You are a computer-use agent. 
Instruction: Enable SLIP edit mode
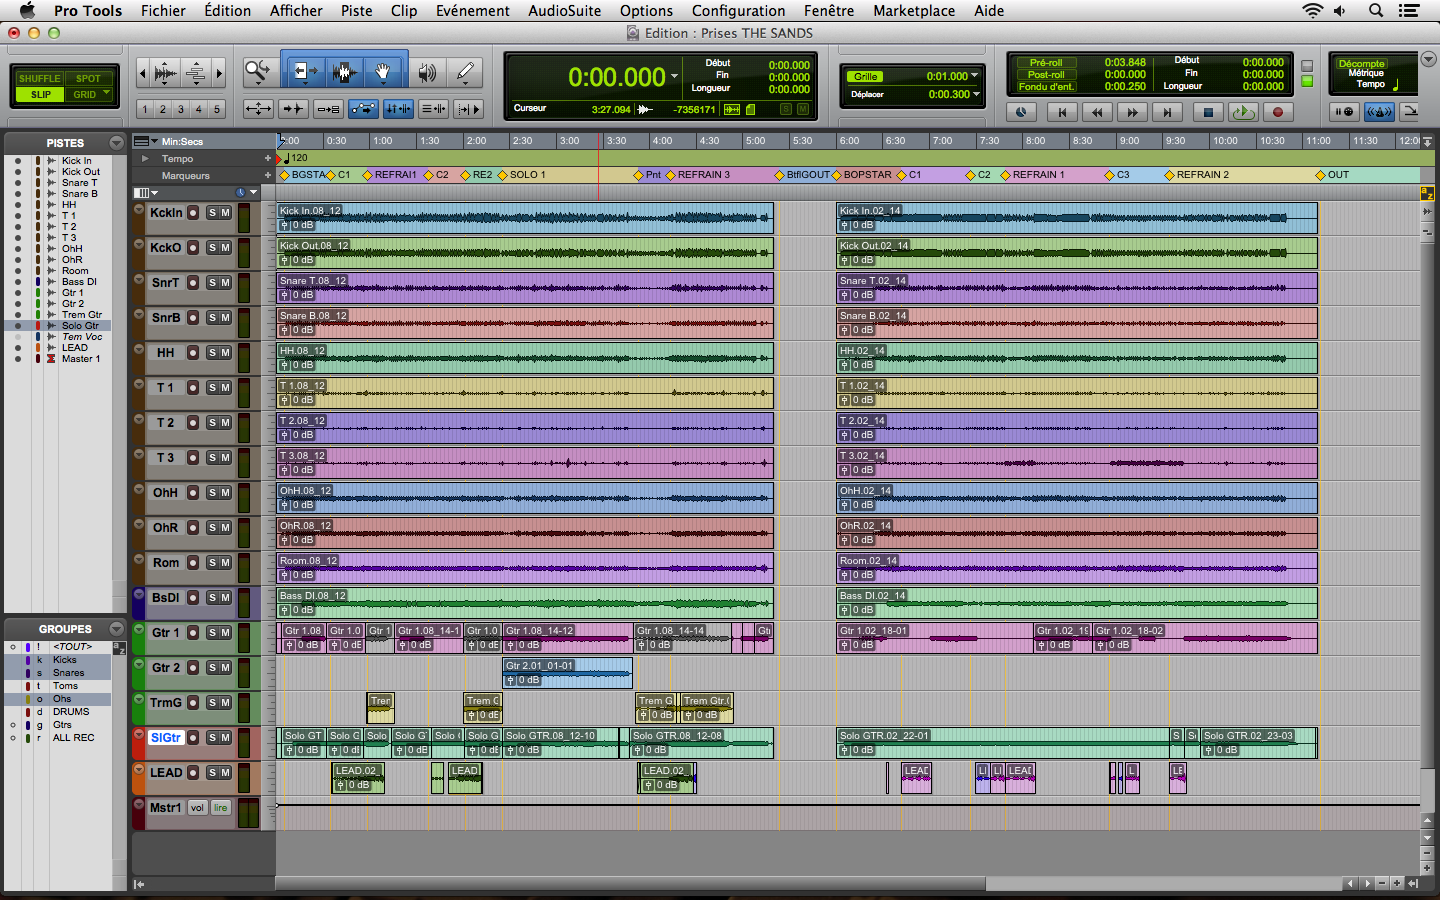coord(40,95)
